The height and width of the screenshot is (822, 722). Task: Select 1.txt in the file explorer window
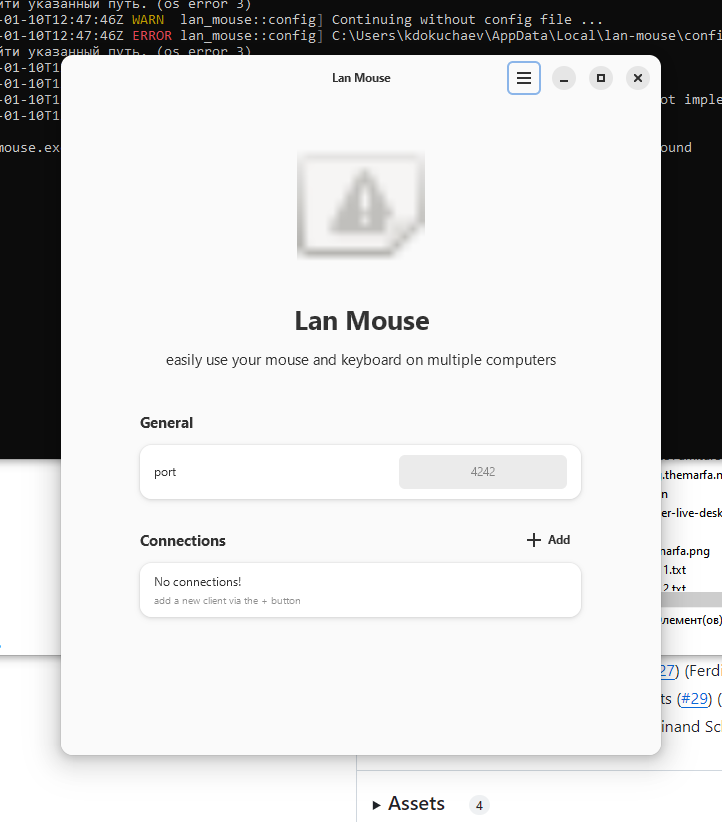tap(674, 570)
